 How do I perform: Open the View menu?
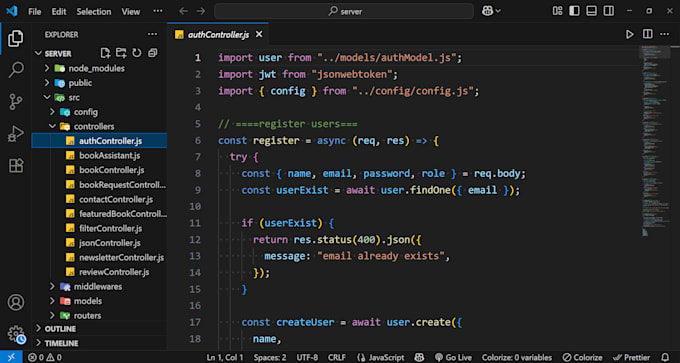131,12
